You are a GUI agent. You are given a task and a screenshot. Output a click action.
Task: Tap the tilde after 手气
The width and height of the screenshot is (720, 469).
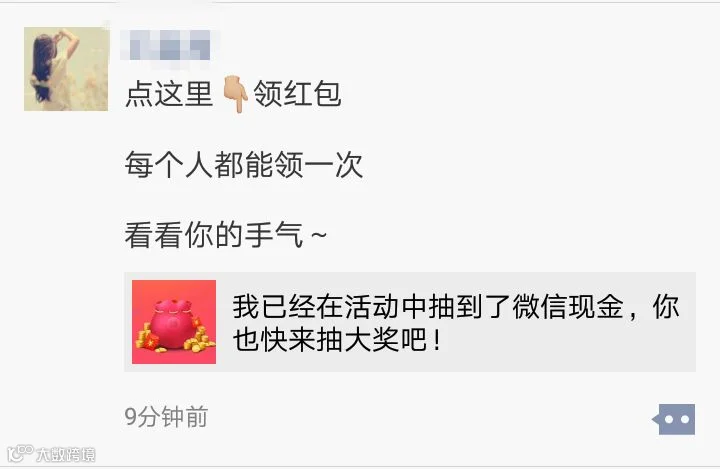pyautogui.click(x=319, y=236)
